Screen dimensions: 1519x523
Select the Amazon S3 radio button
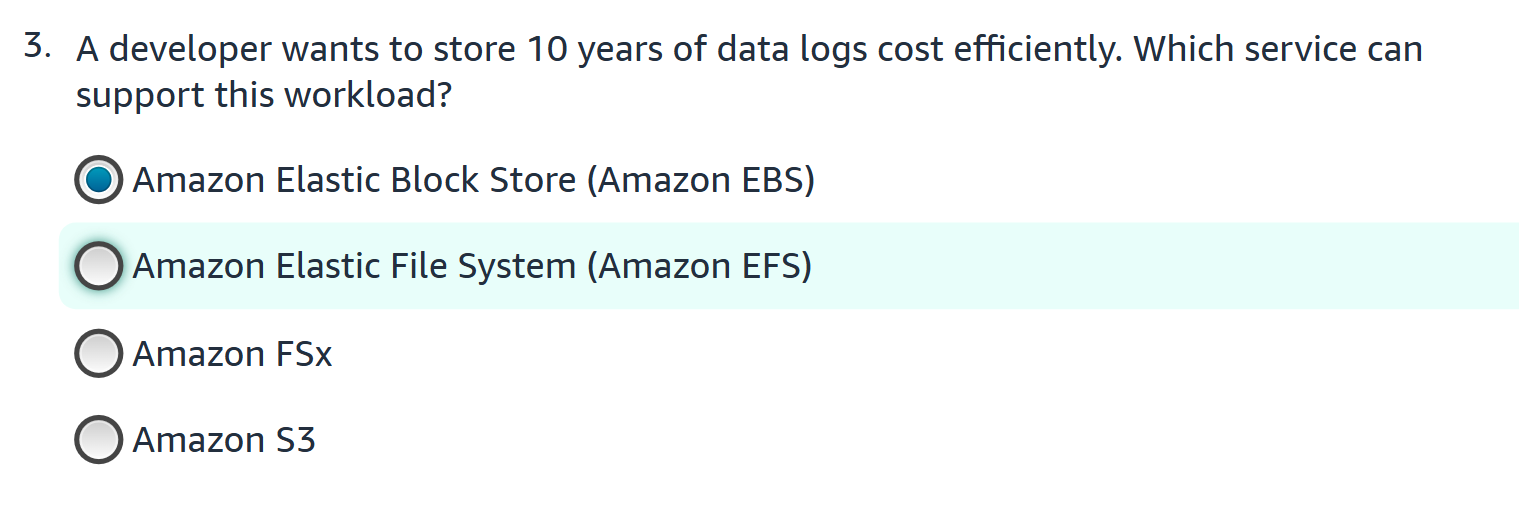coord(99,439)
